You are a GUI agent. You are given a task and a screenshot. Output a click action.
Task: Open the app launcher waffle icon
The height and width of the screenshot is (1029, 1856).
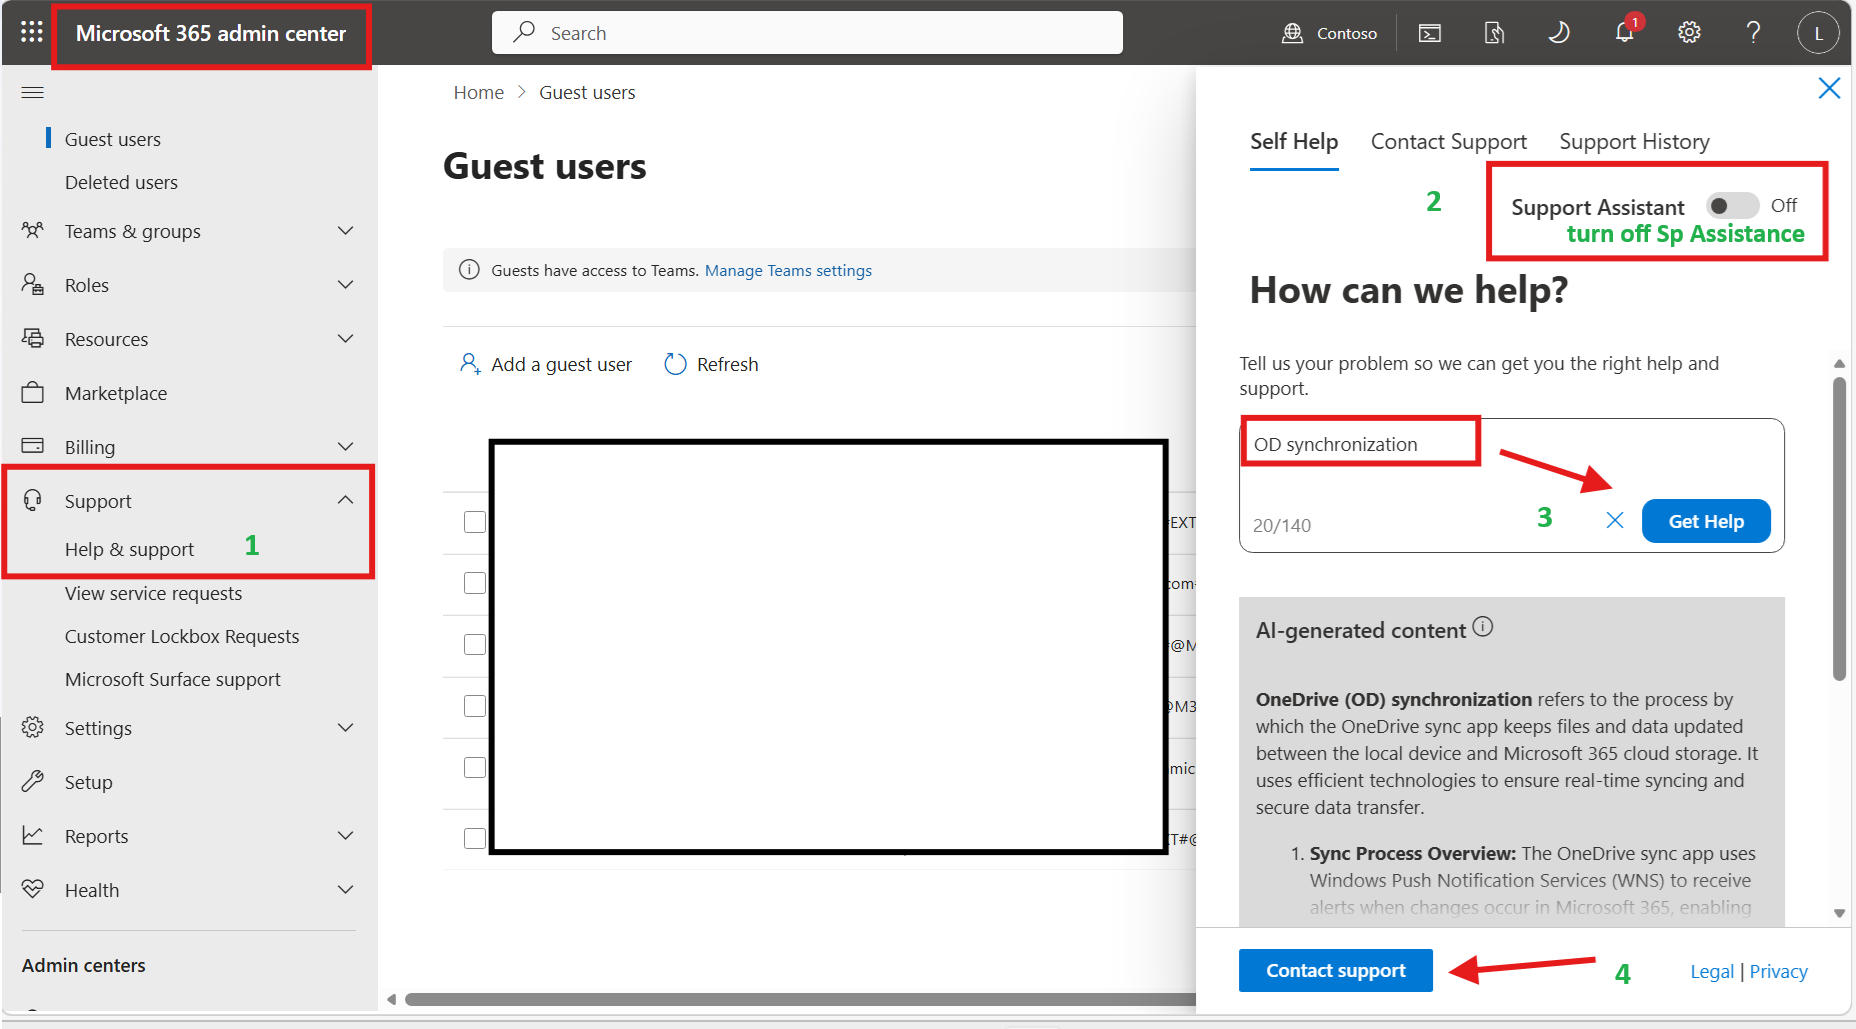click(32, 32)
